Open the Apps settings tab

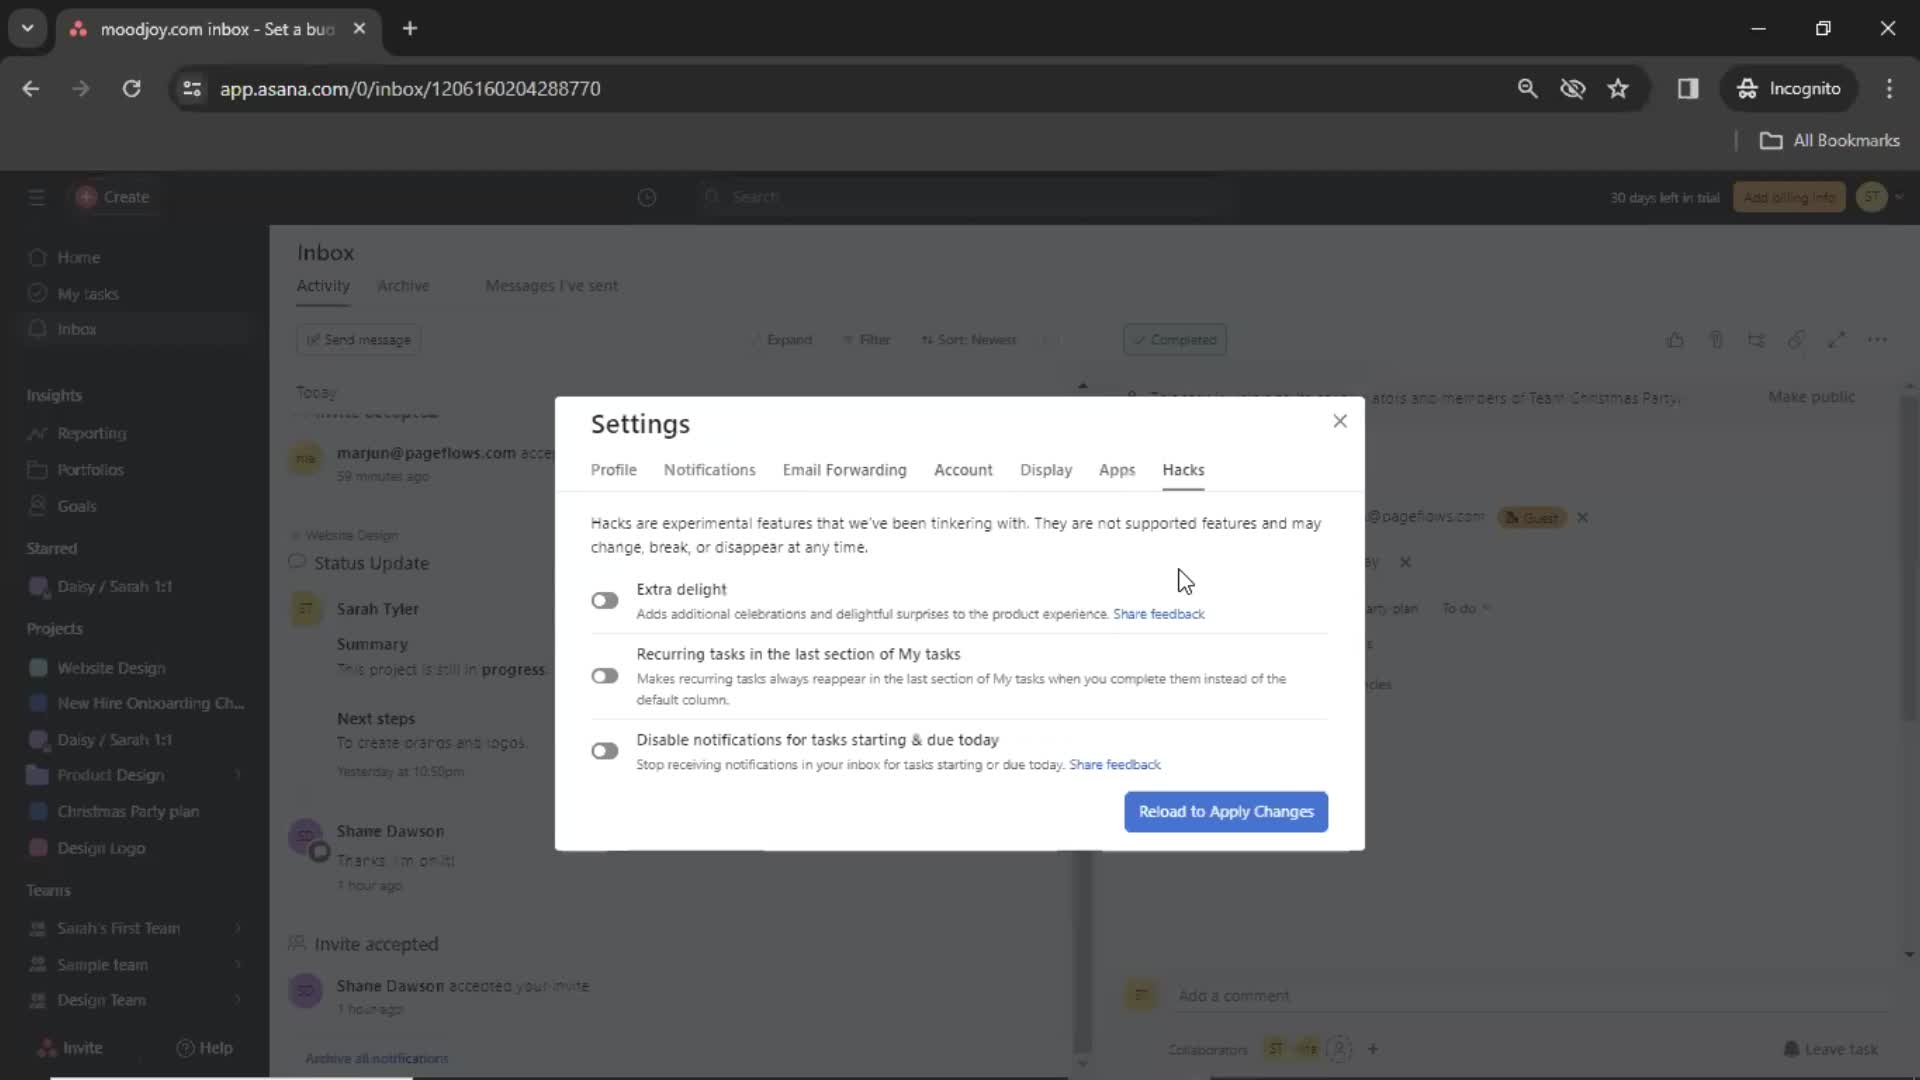point(1117,470)
